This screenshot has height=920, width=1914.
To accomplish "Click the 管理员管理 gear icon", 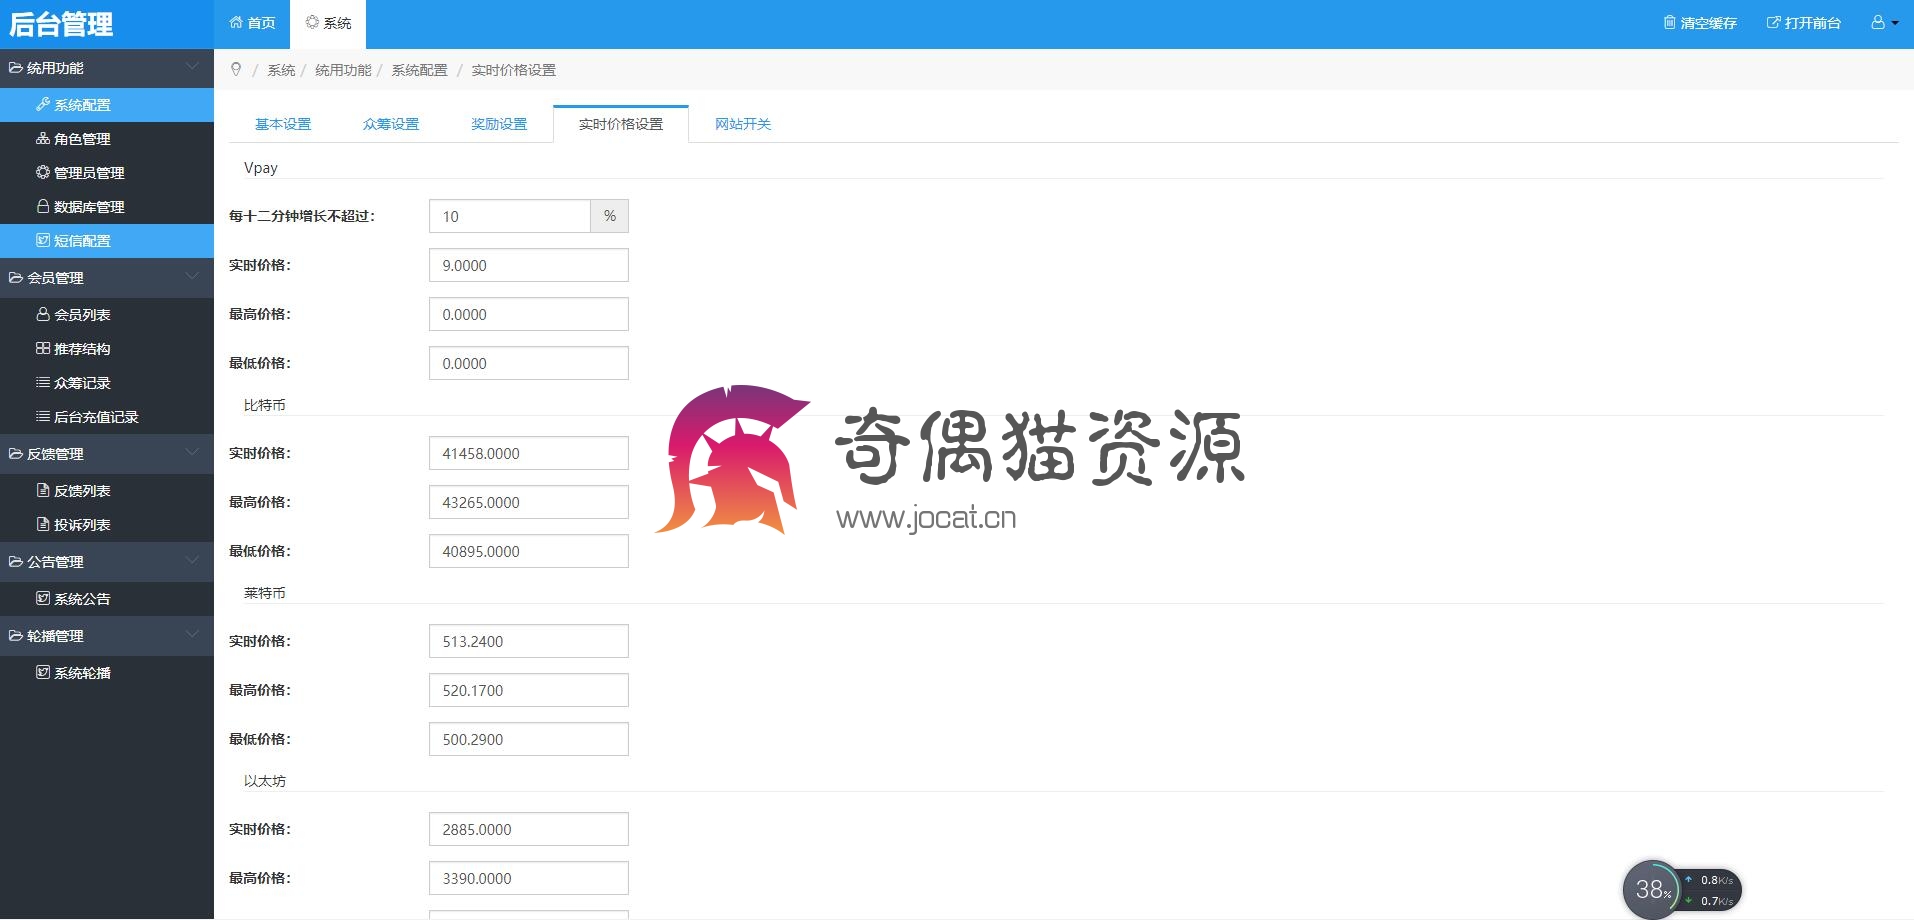I will pos(43,172).
